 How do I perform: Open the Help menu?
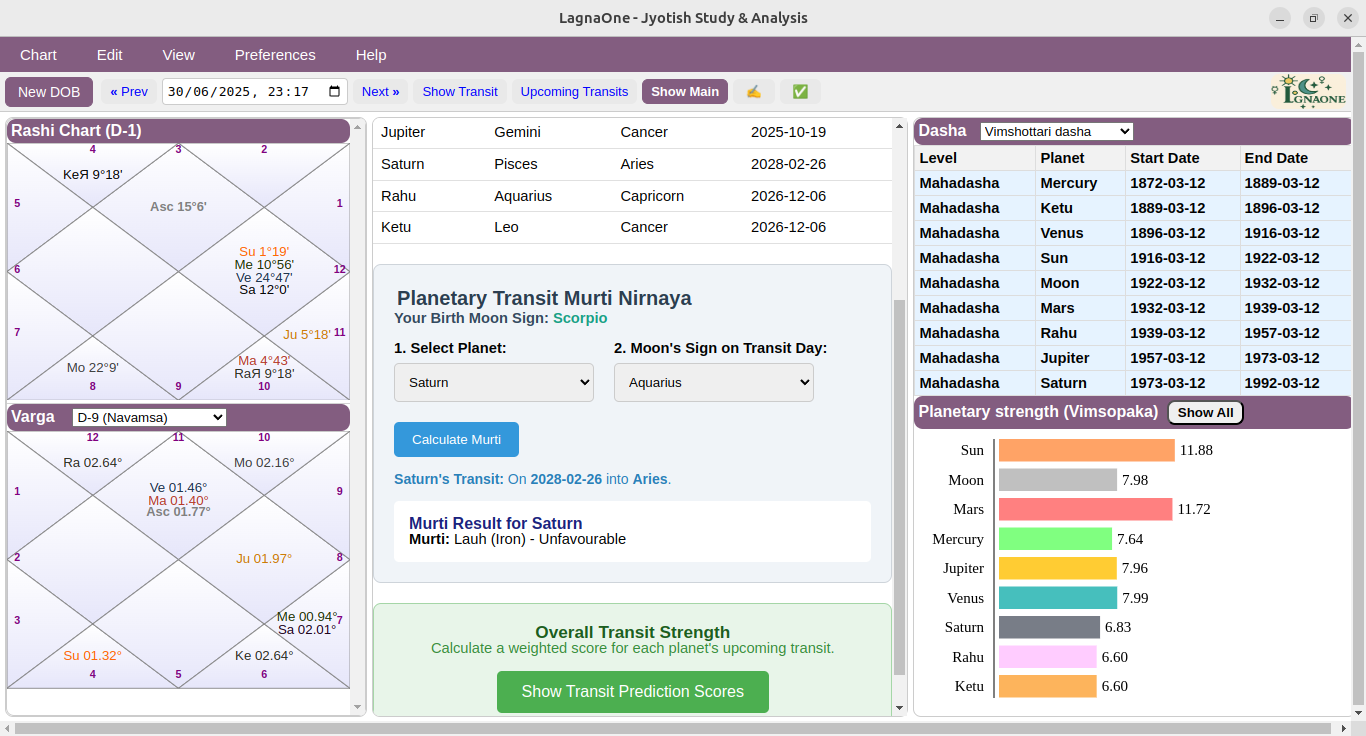click(x=371, y=55)
